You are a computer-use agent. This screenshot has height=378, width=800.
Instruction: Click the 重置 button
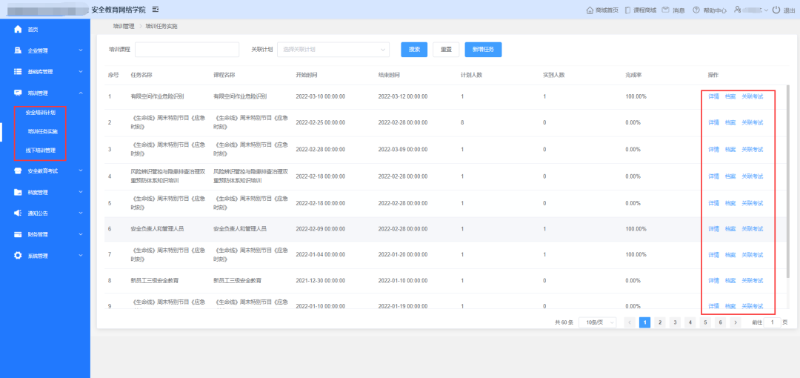(446, 49)
